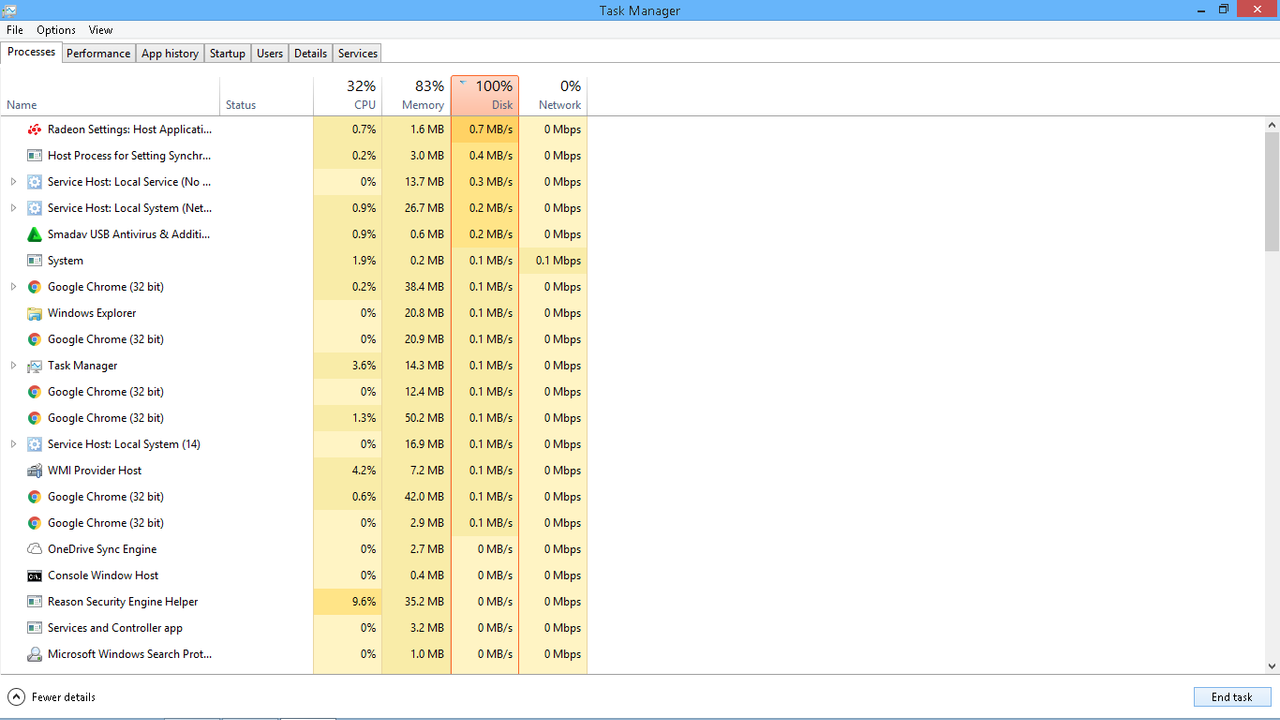
Task: Open the Details tab
Action: tap(311, 53)
